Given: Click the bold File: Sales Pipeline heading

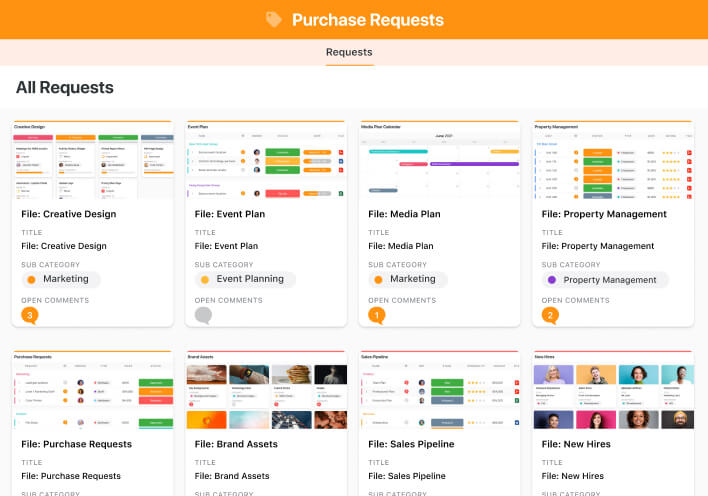Looking at the screenshot, I should tap(411, 444).
